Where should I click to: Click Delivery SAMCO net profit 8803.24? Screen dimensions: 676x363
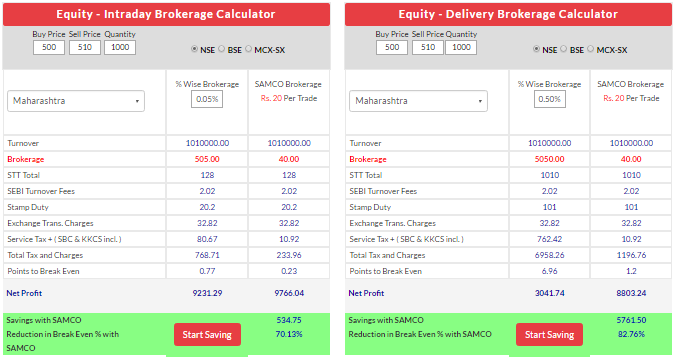point(631,293)
